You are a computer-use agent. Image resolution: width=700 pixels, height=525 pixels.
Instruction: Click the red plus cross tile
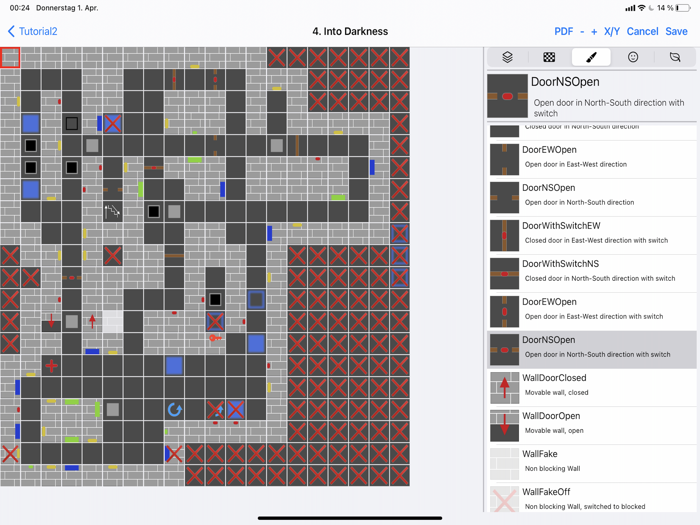[51, 366]
